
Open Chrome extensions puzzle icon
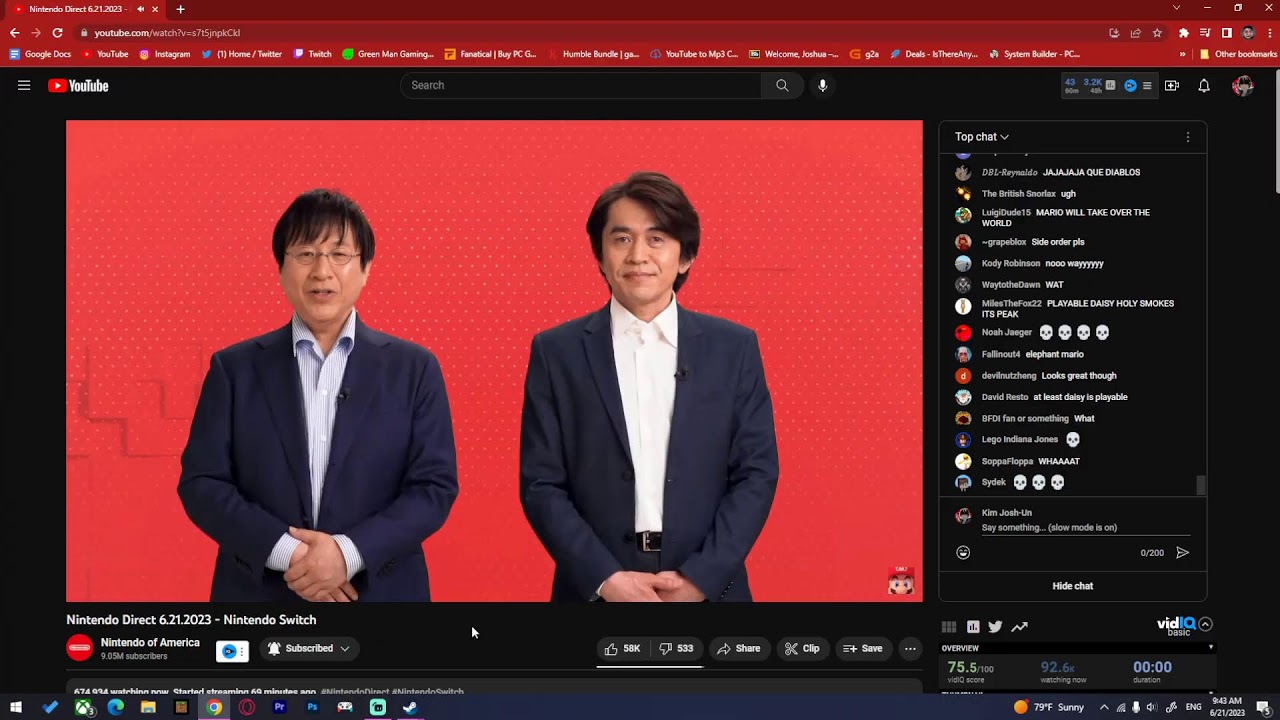pyautogui.click(x=1184, y=33)
